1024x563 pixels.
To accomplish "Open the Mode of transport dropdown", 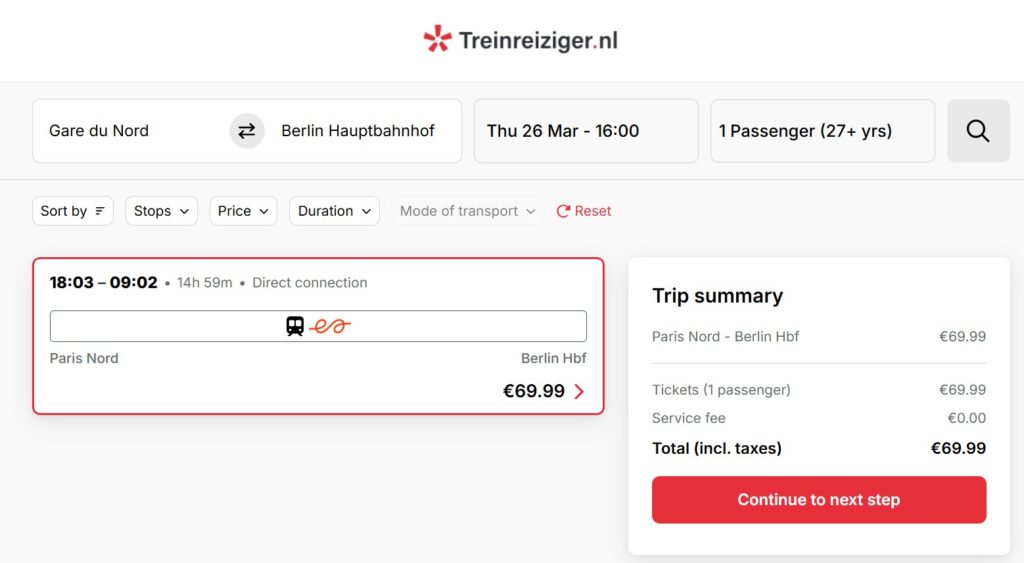I will [x=467, y=211].
